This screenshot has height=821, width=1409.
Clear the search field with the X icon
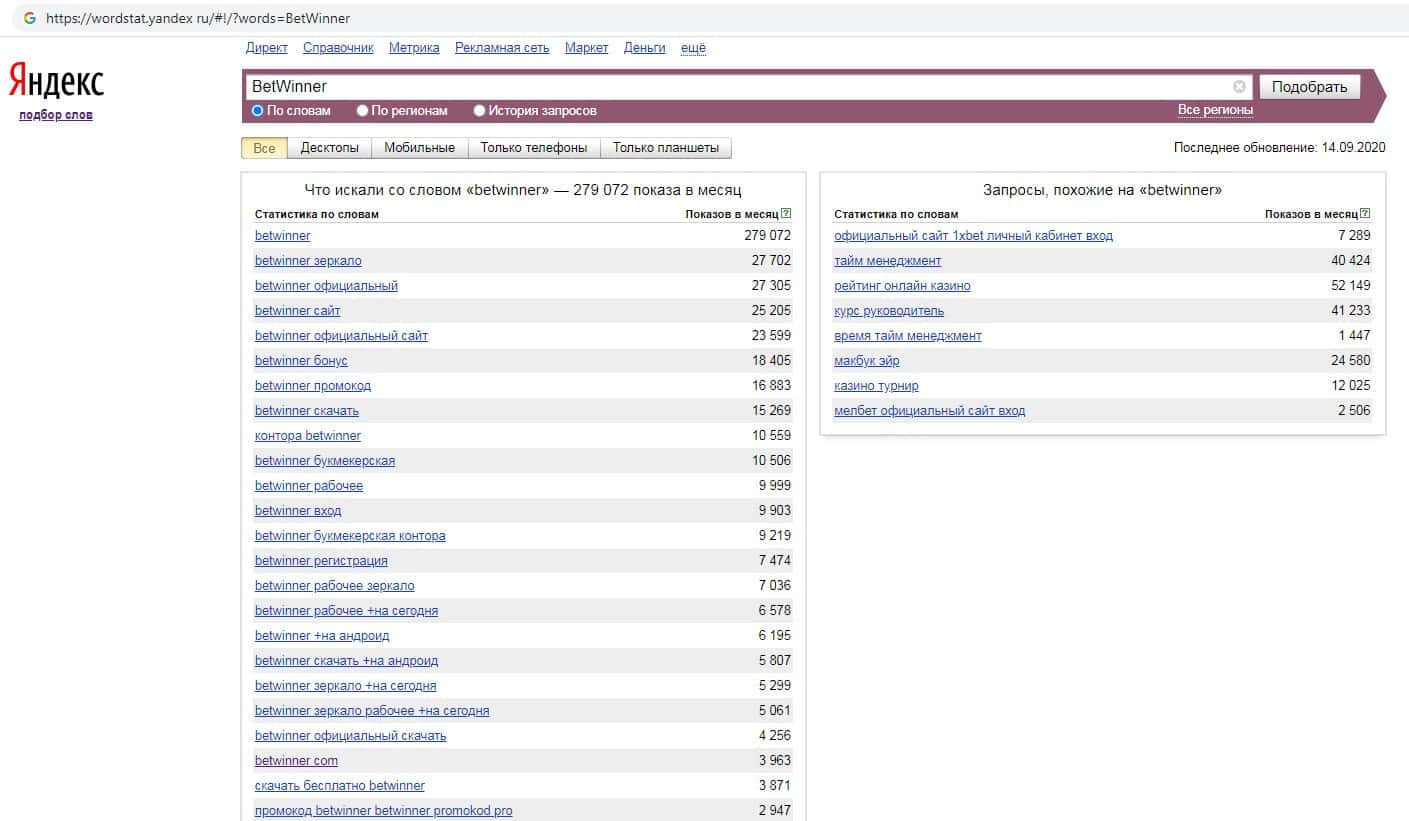pos(1239,87)
